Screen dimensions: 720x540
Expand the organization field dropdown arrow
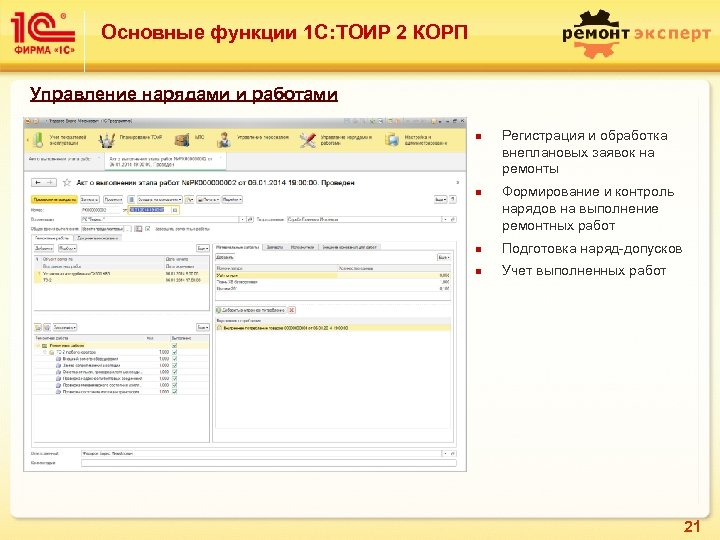click(243, 219)
